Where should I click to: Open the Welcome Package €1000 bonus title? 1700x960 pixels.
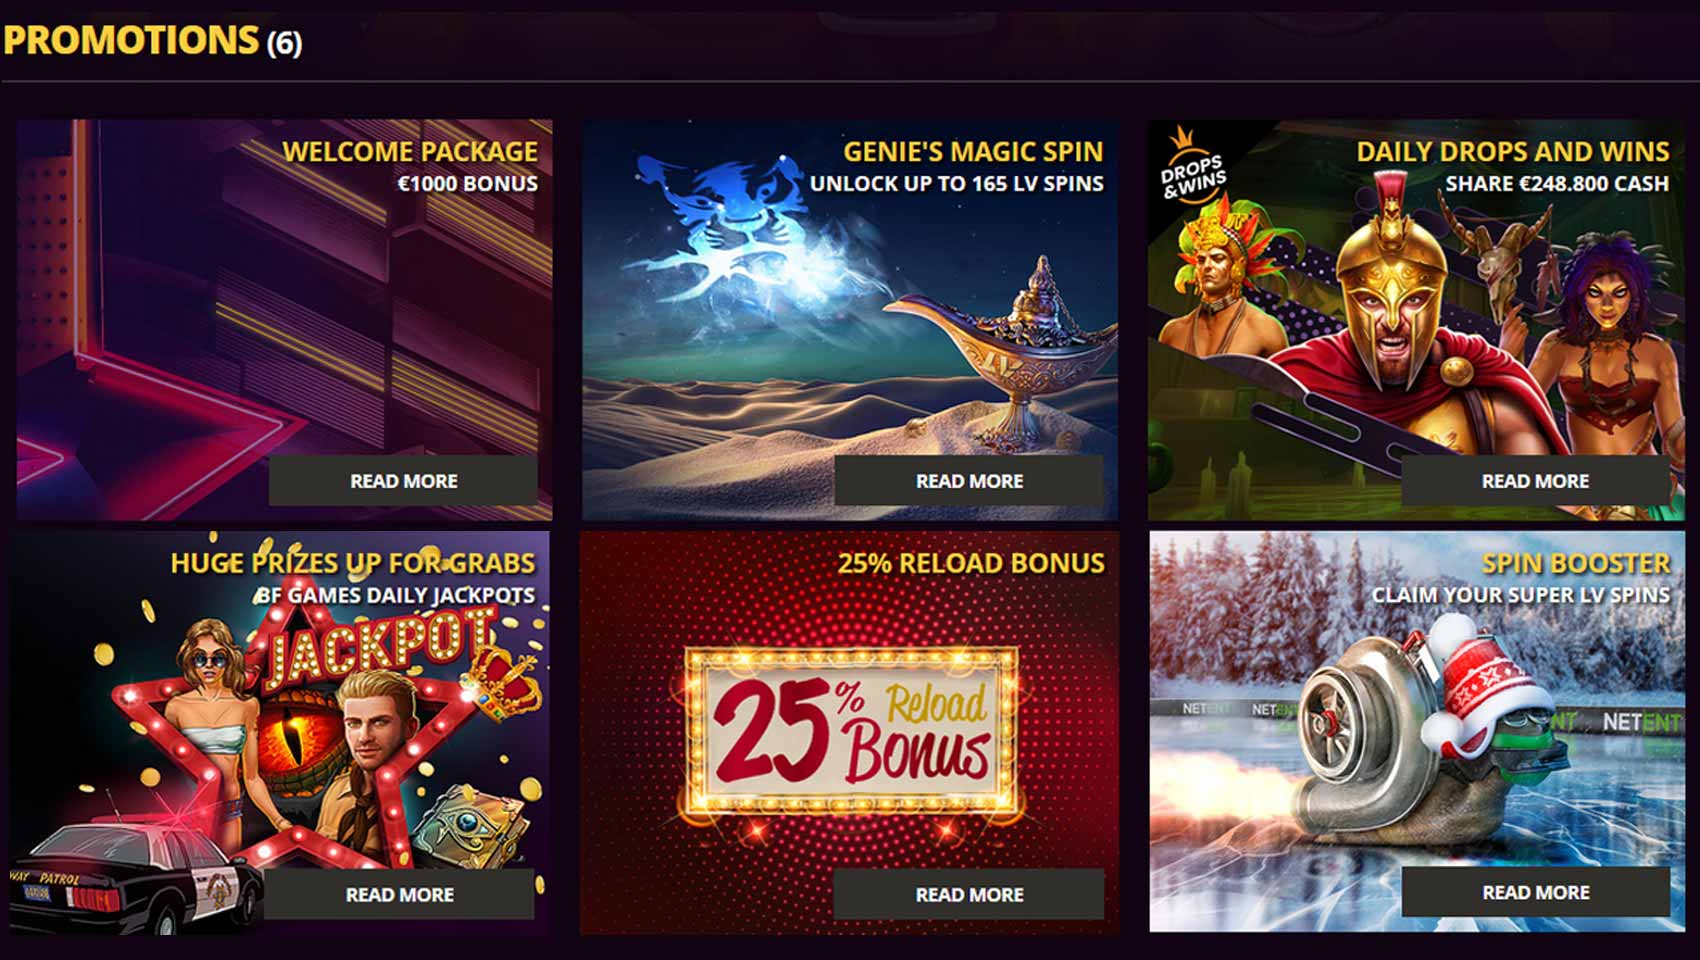point(410,166)
